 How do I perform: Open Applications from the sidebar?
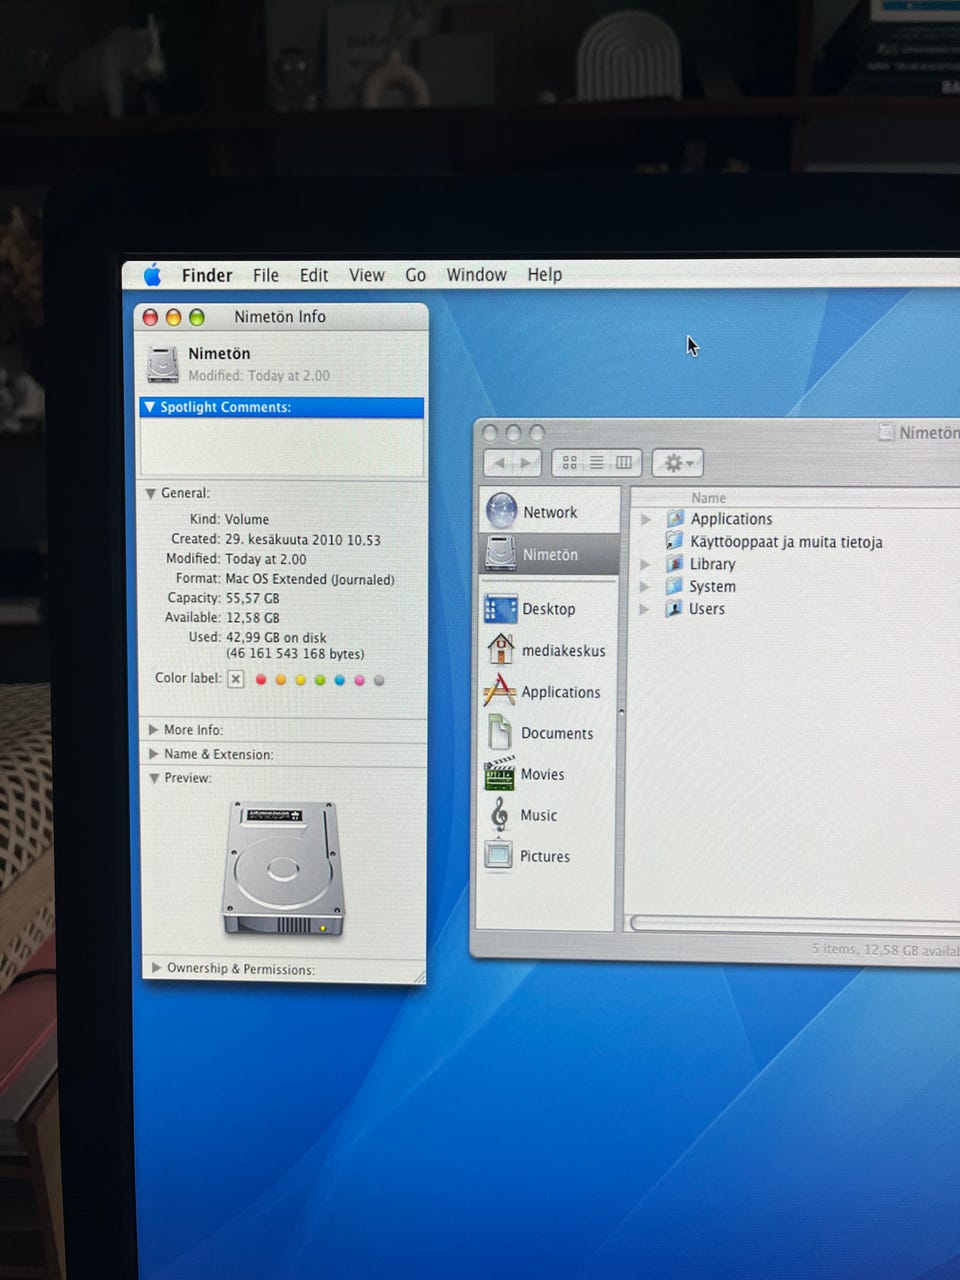point(546,692)
